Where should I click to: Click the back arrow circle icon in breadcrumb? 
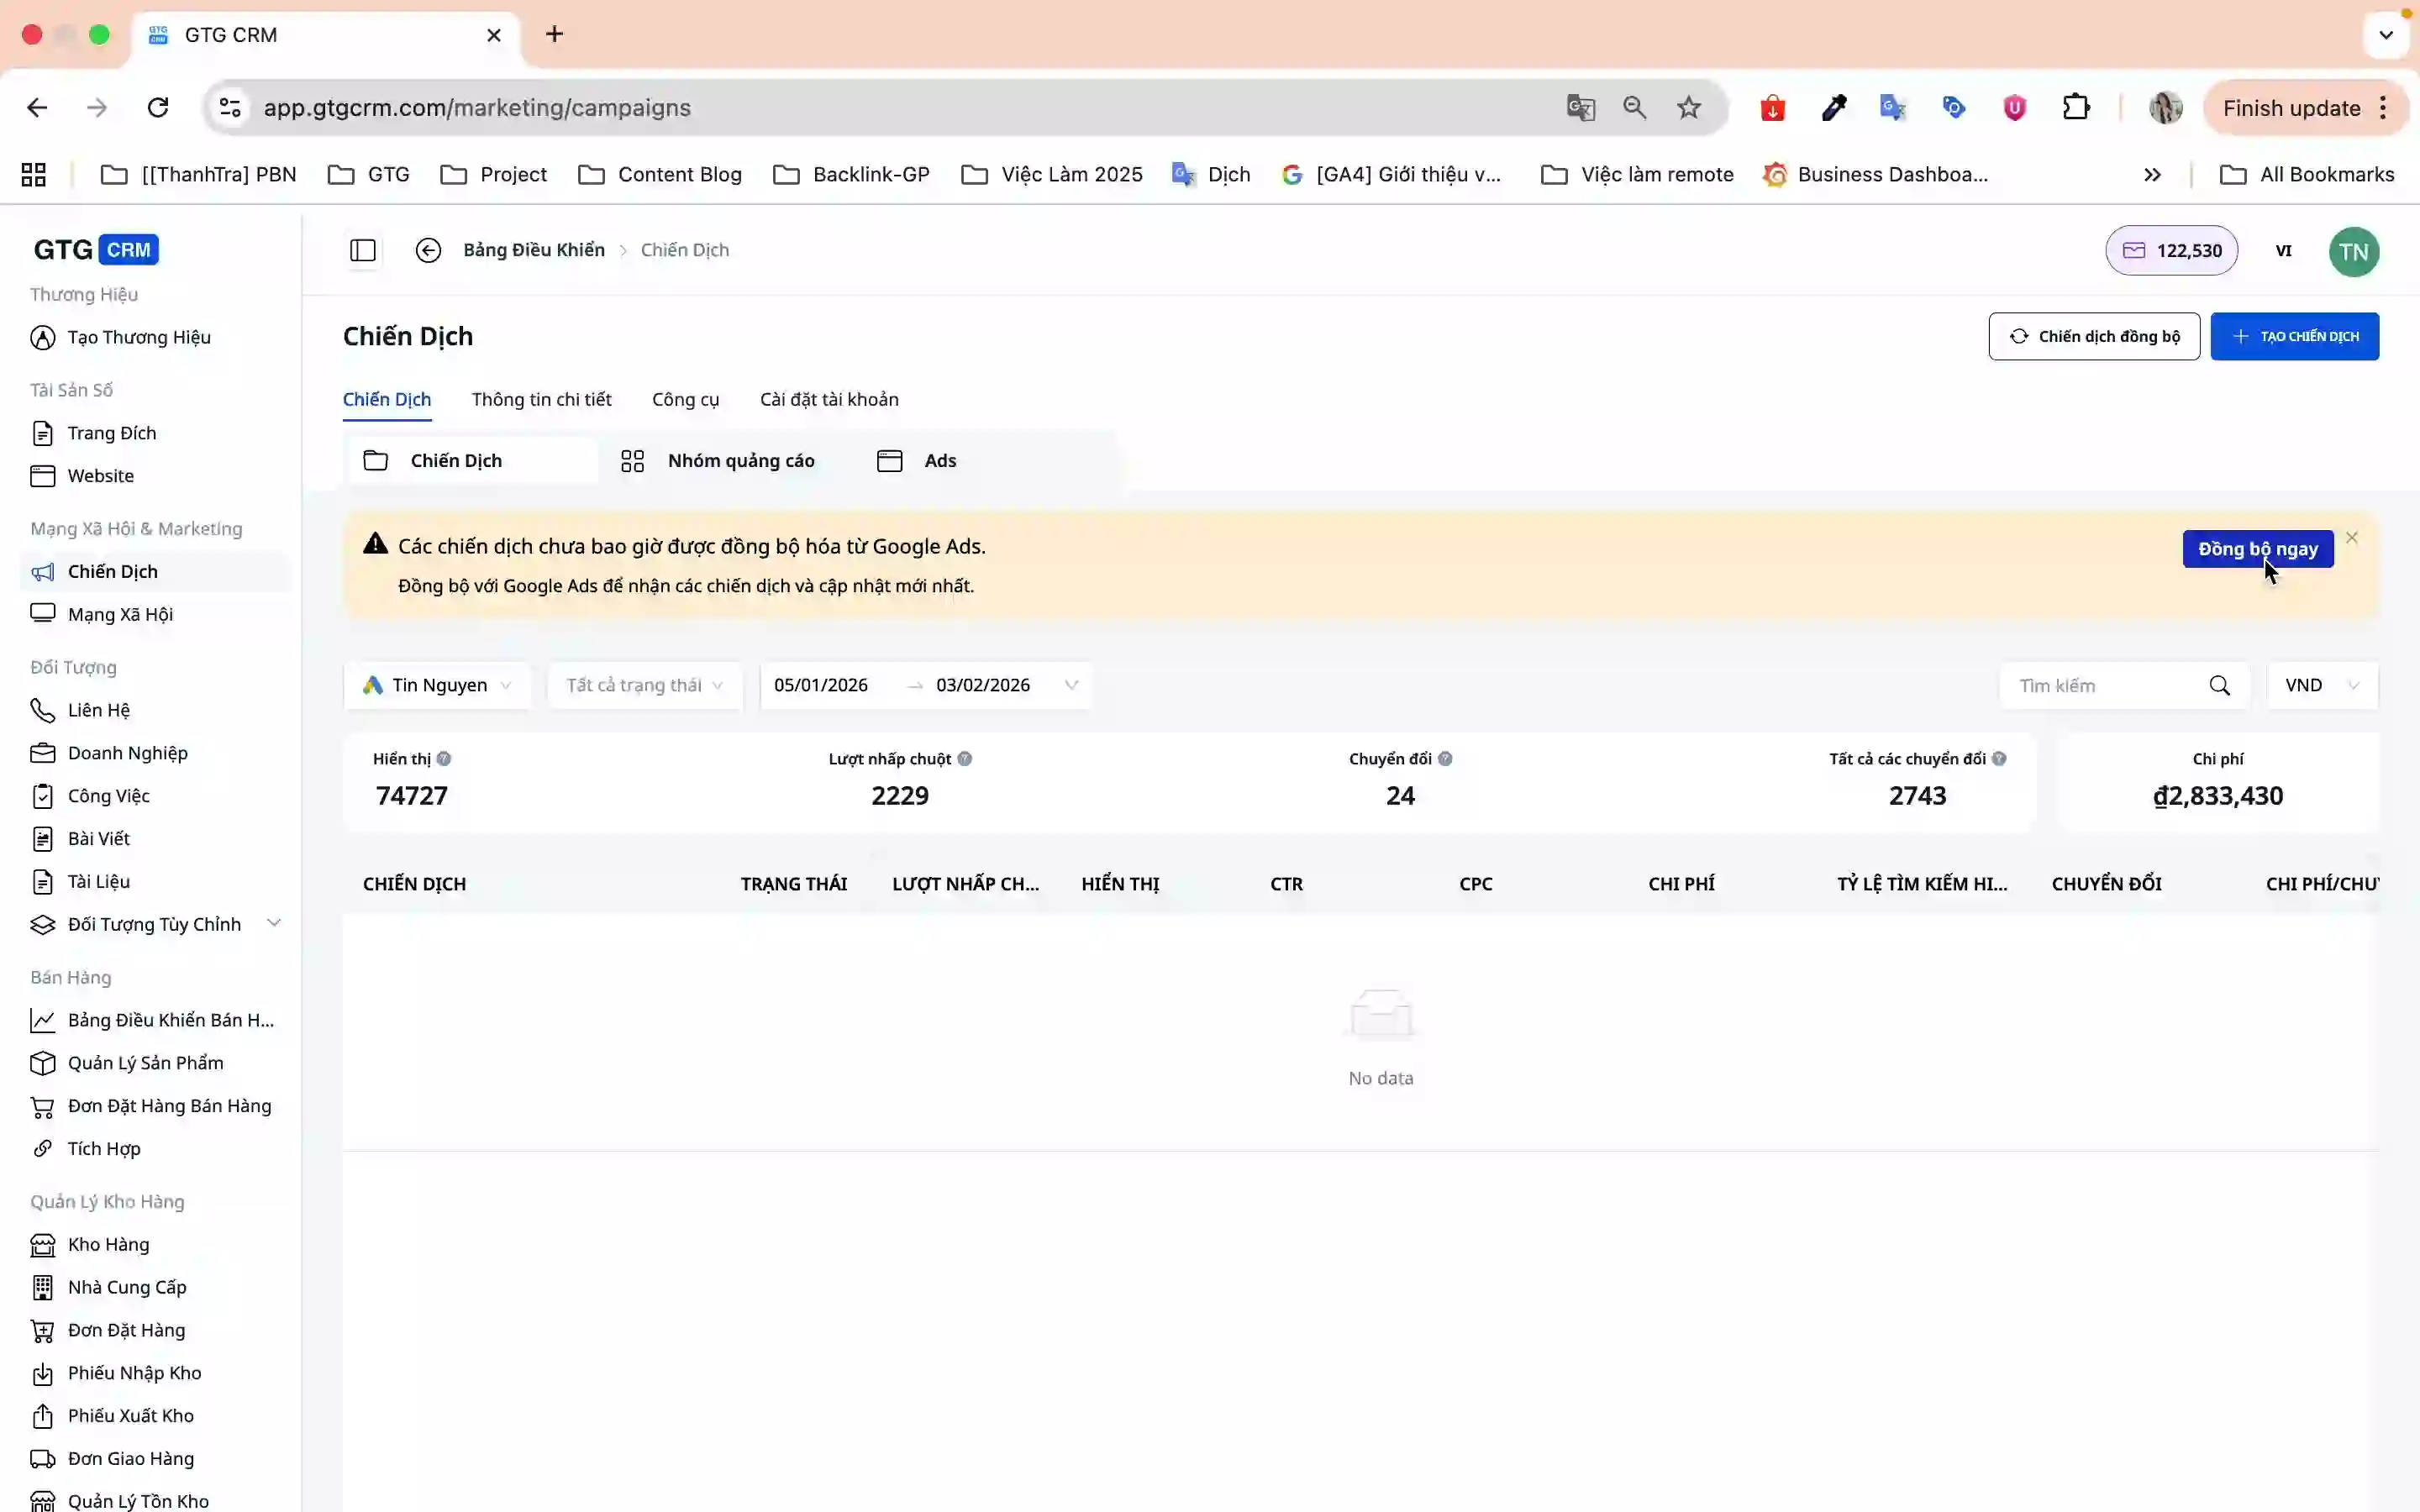tap(428, 250)
